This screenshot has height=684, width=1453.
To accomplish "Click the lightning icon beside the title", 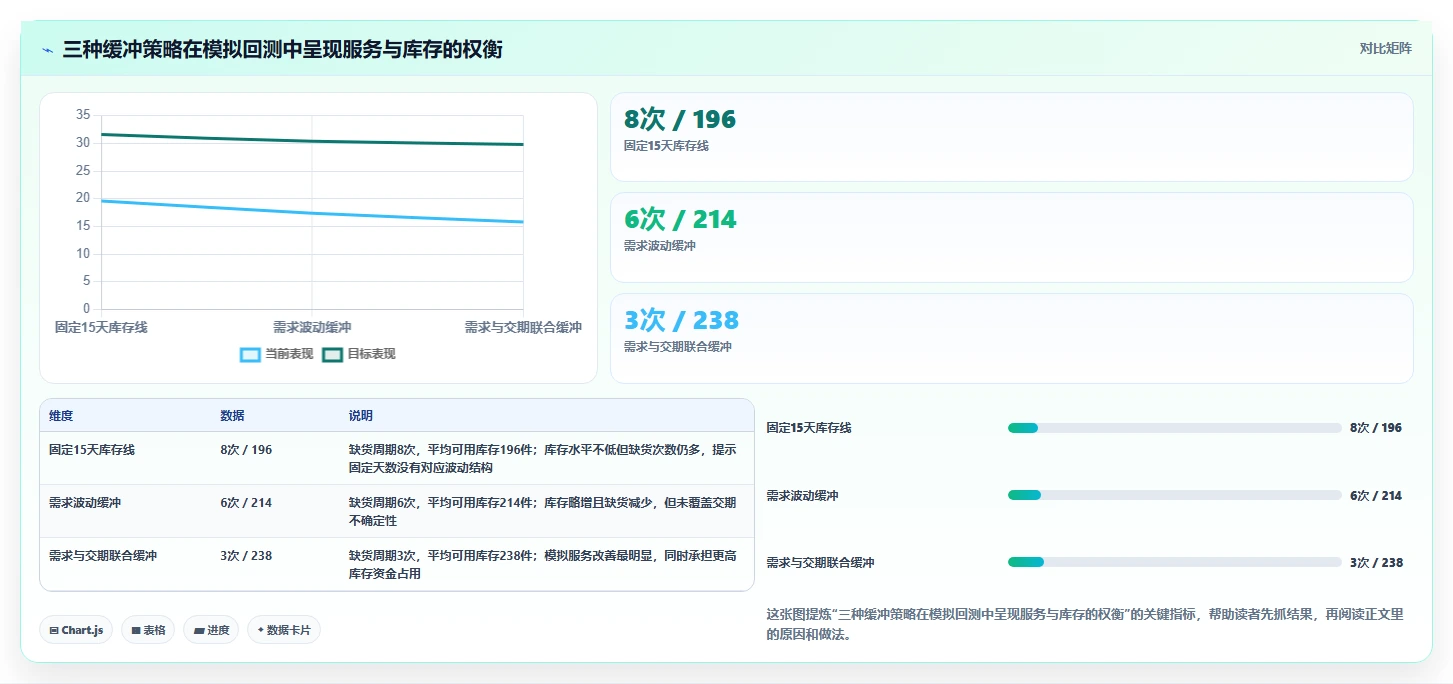I will point(47,49).
